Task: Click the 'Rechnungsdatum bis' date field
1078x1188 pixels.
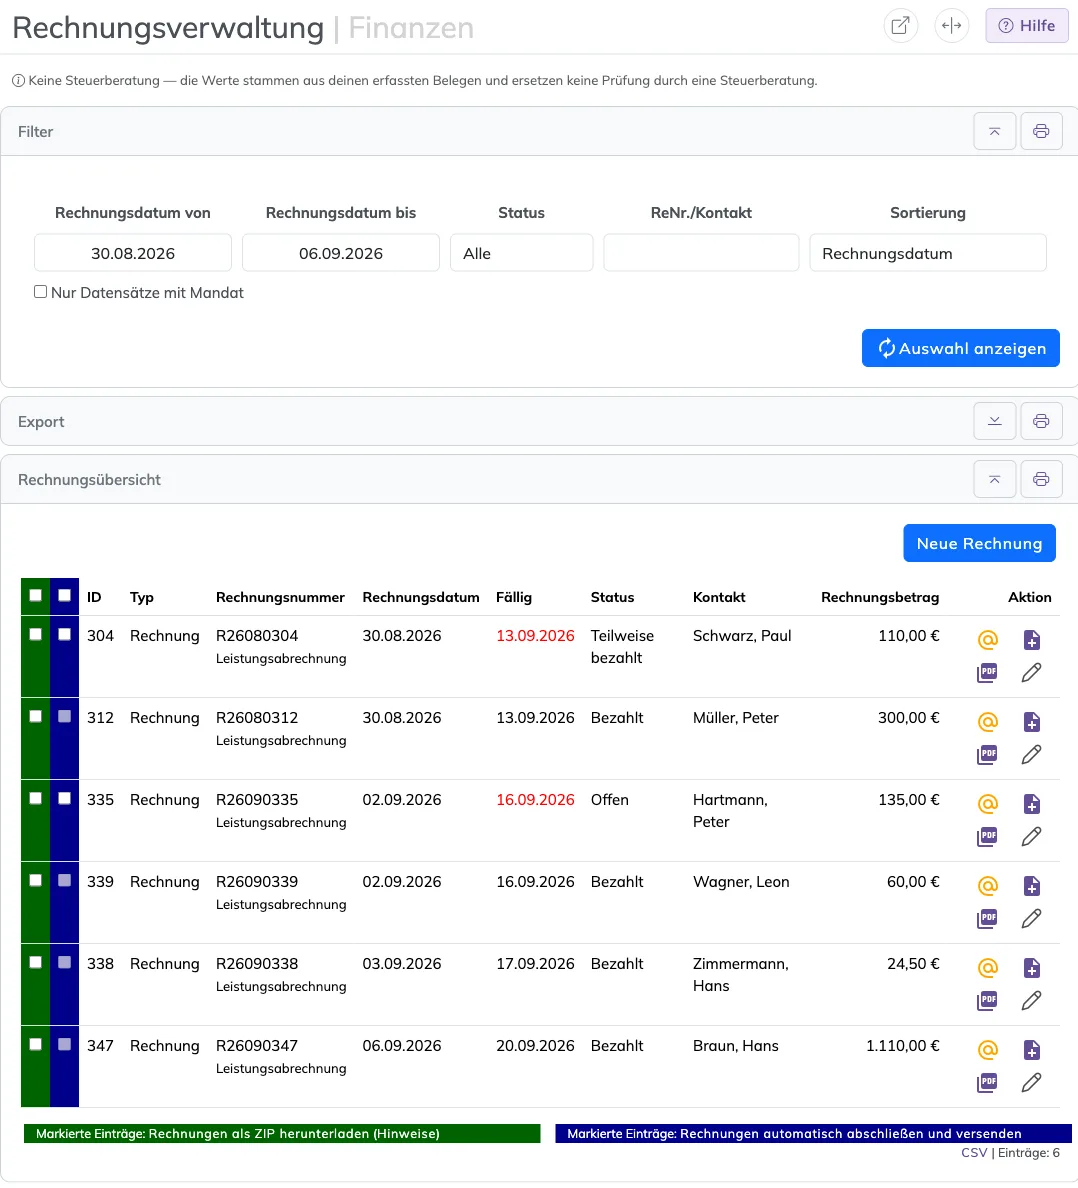Action: [341, 253]
